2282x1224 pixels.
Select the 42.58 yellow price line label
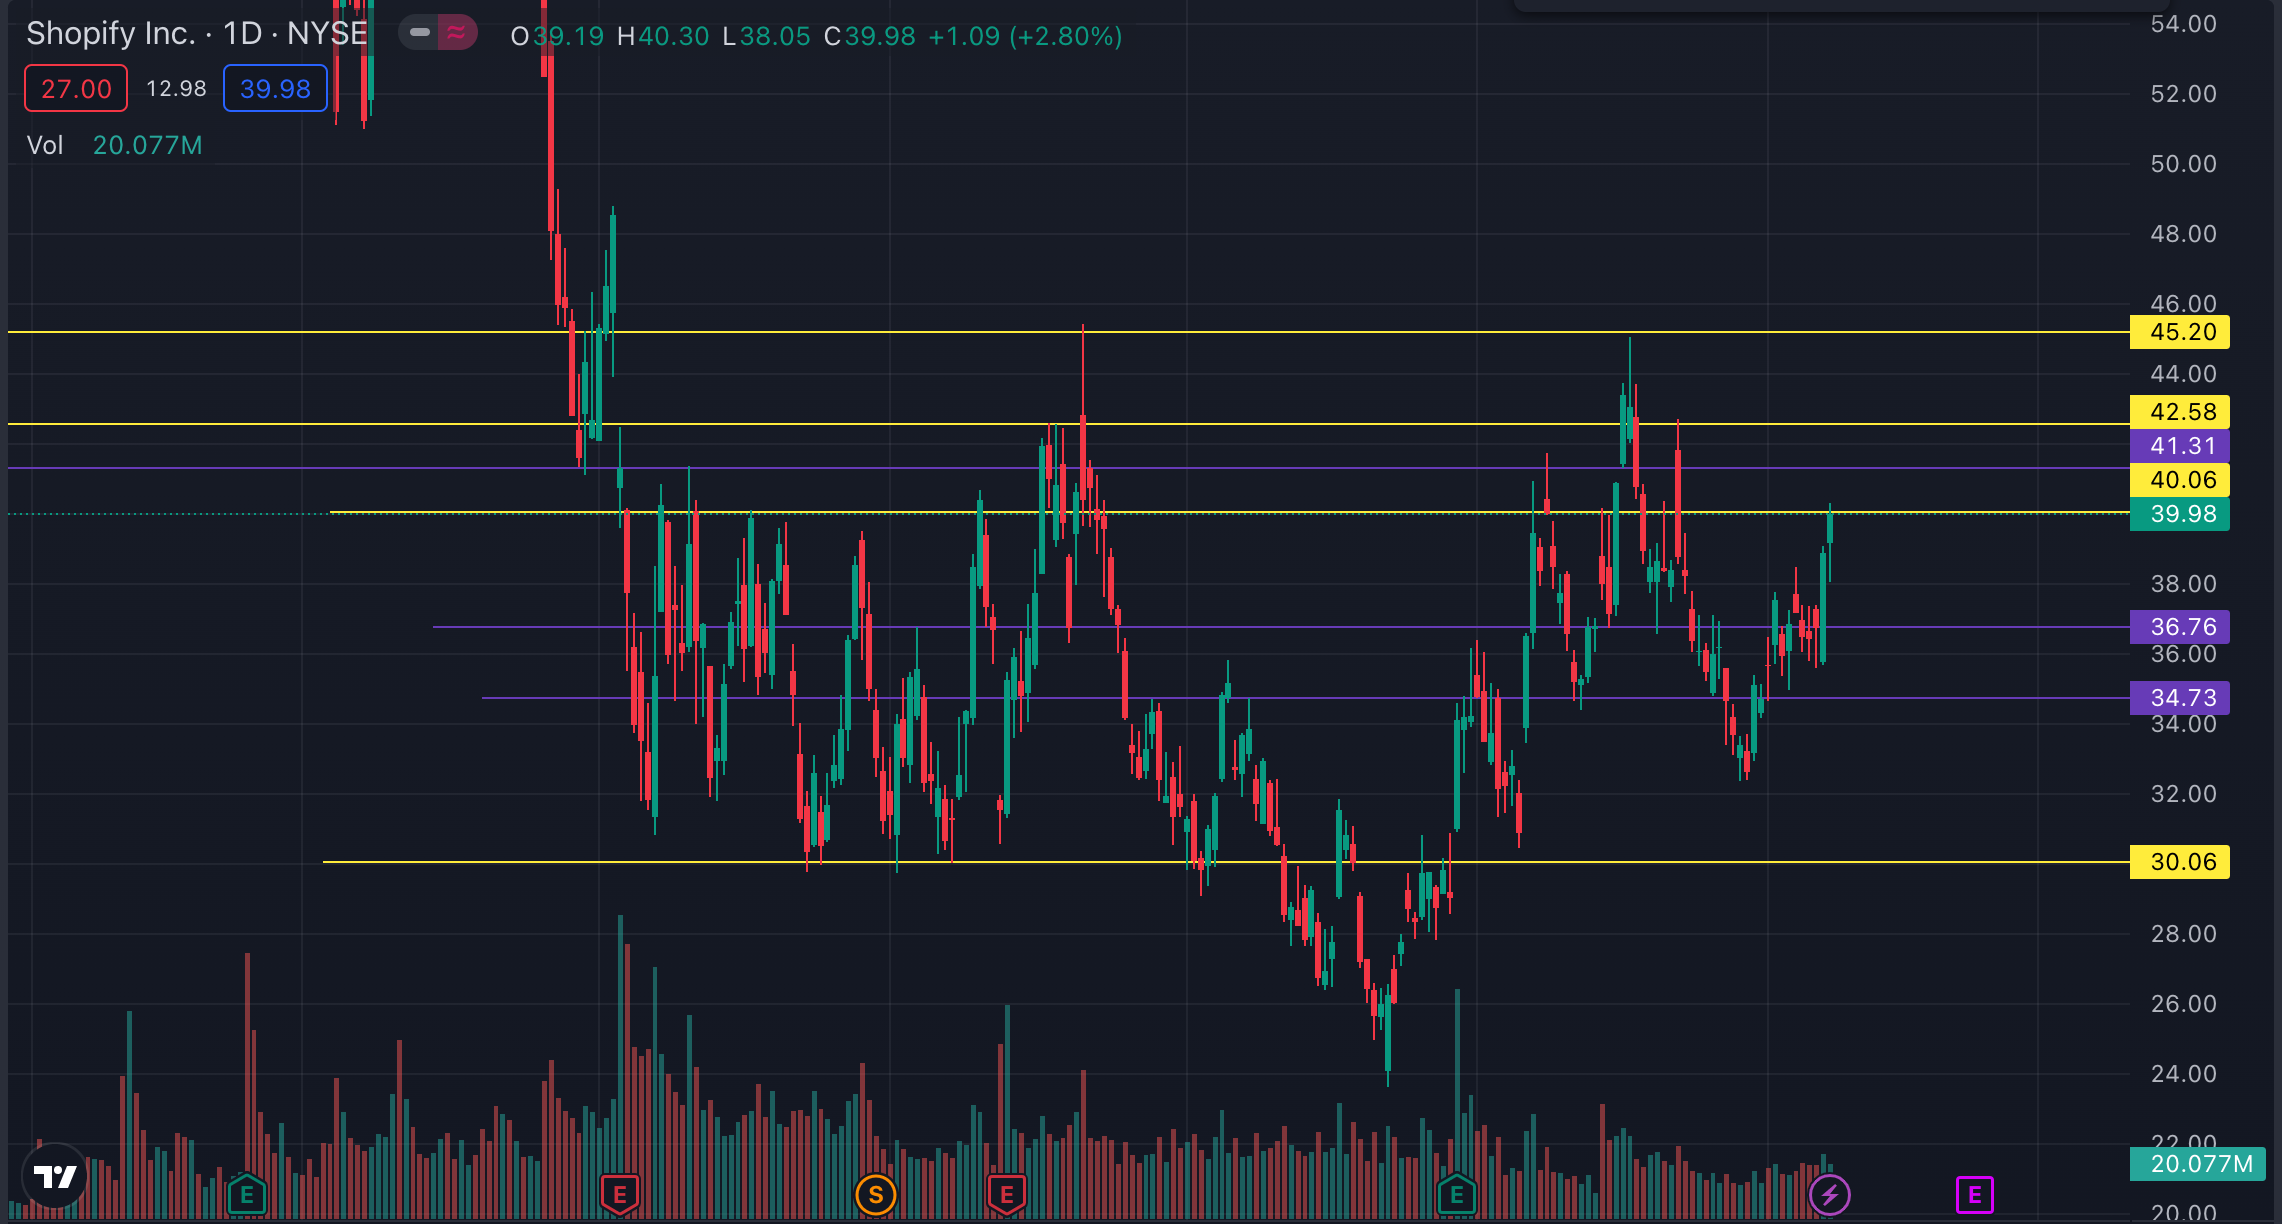tap(2180, 412)
